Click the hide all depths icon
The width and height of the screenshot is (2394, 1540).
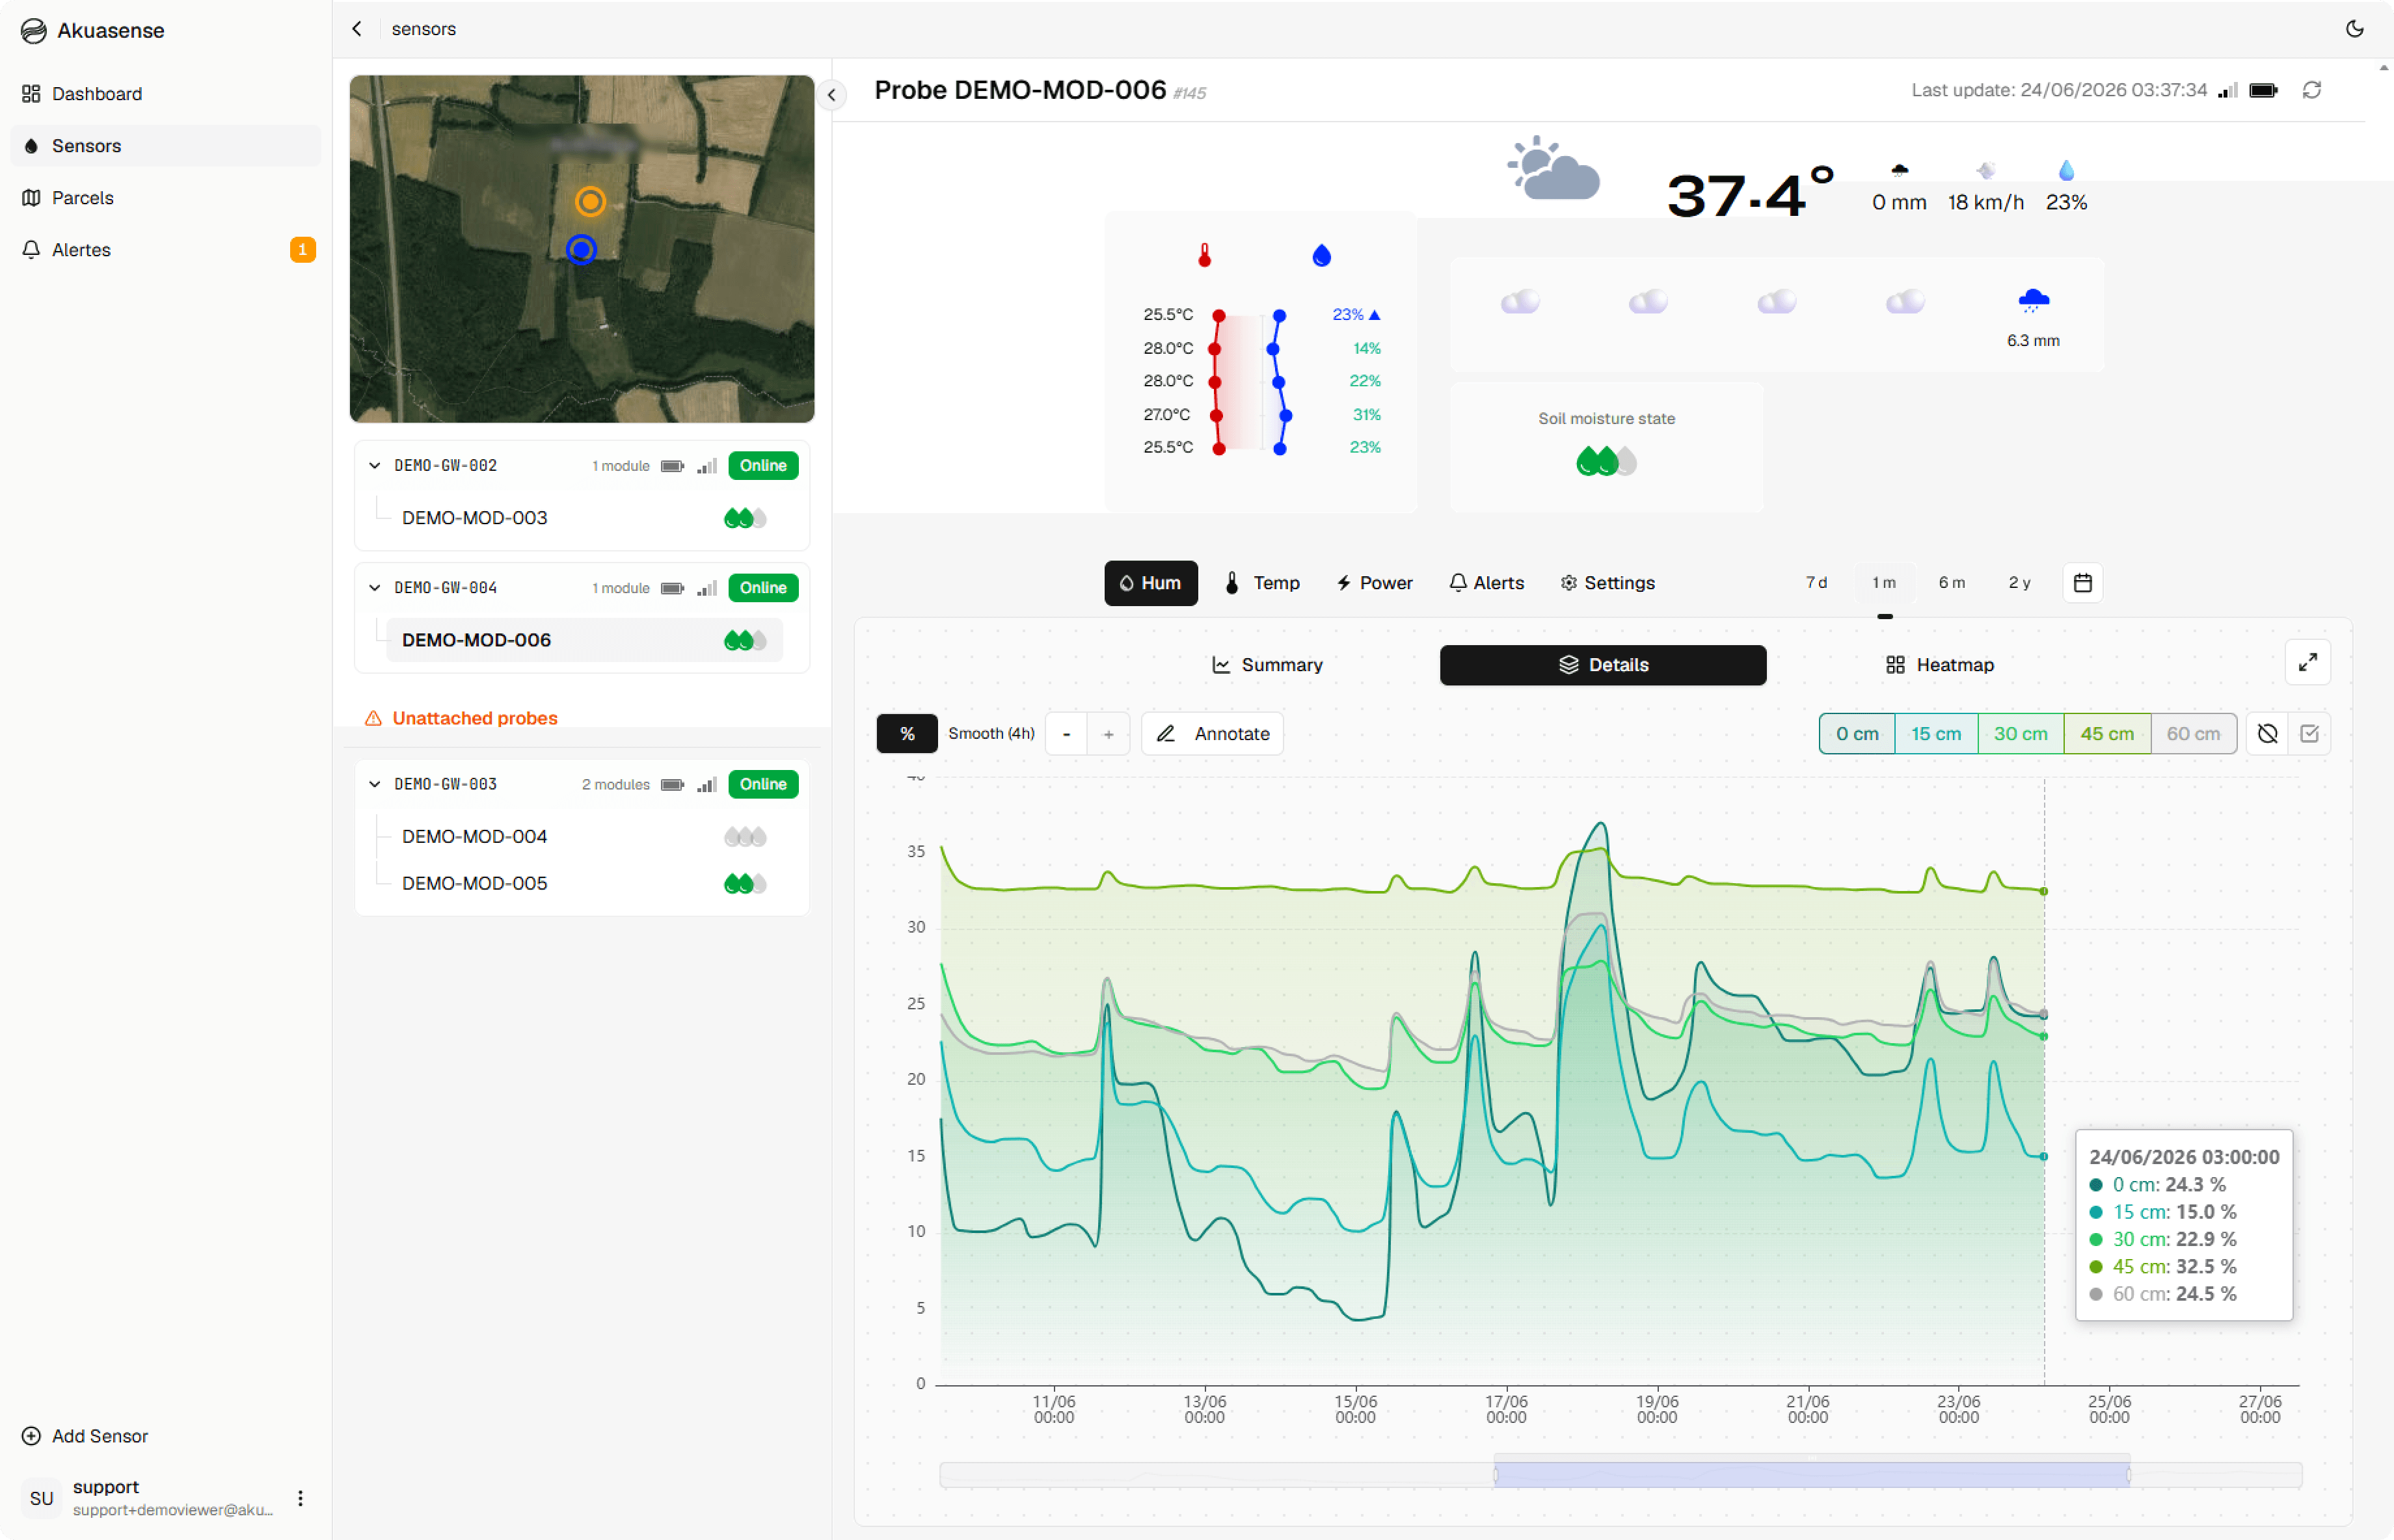(2267, 734)
